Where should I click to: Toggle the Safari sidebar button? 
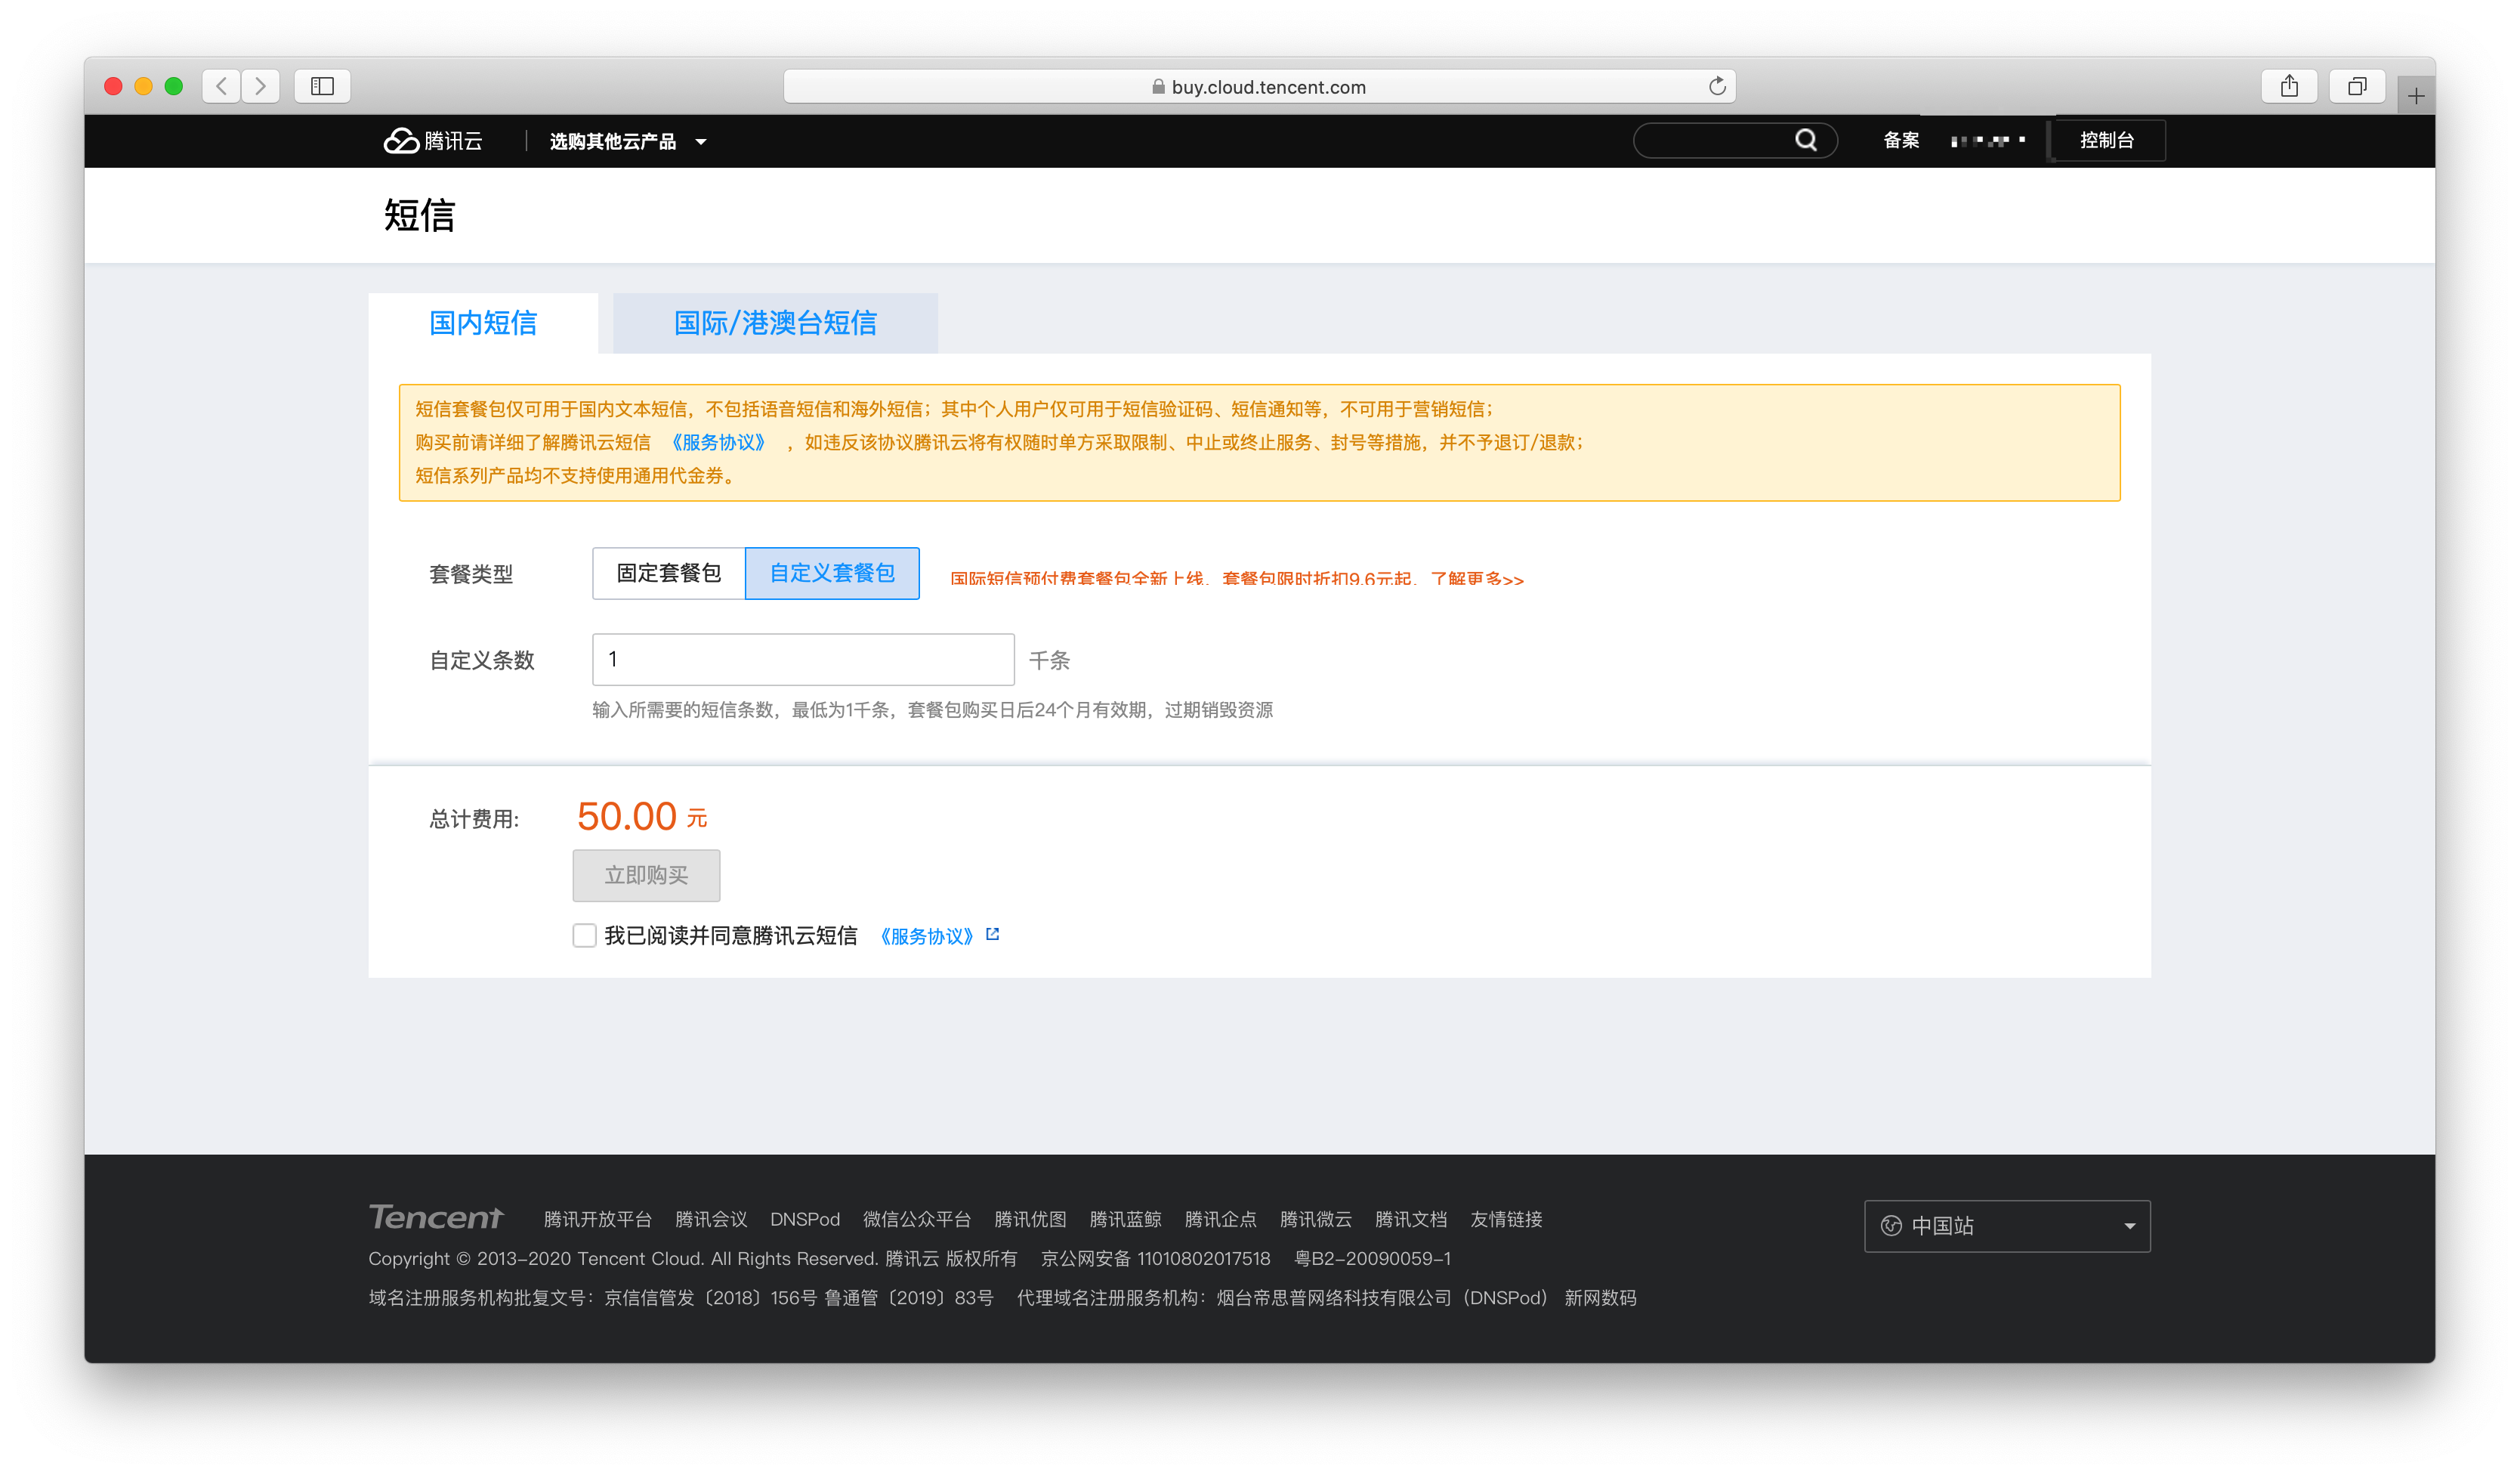322,86
